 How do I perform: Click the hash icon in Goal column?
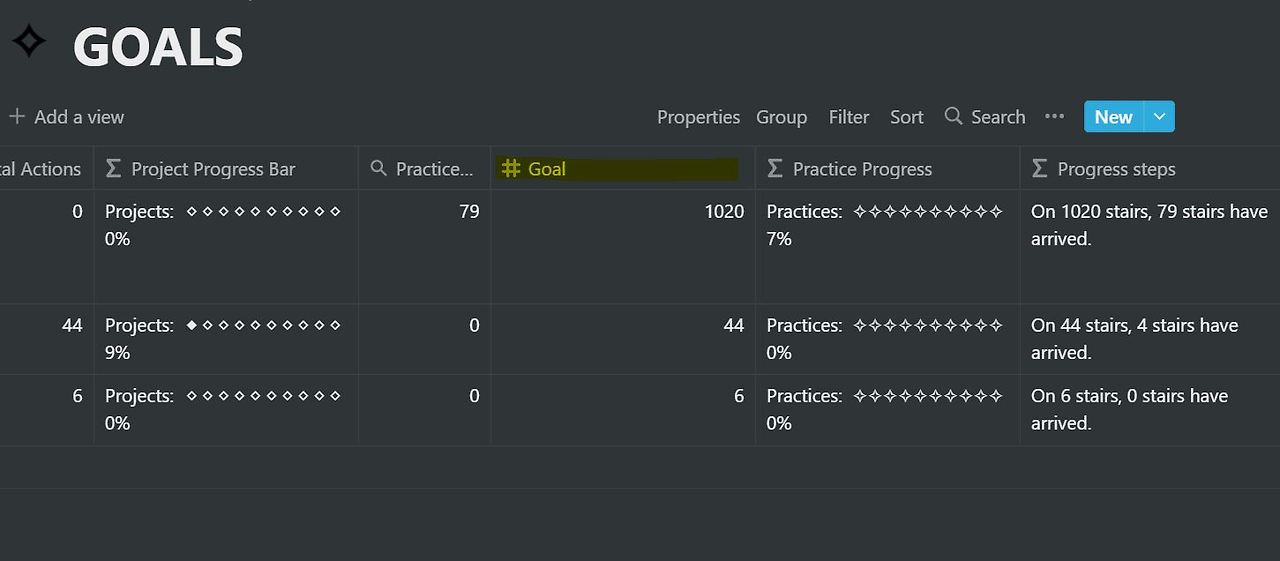click(x=511, y=168)
